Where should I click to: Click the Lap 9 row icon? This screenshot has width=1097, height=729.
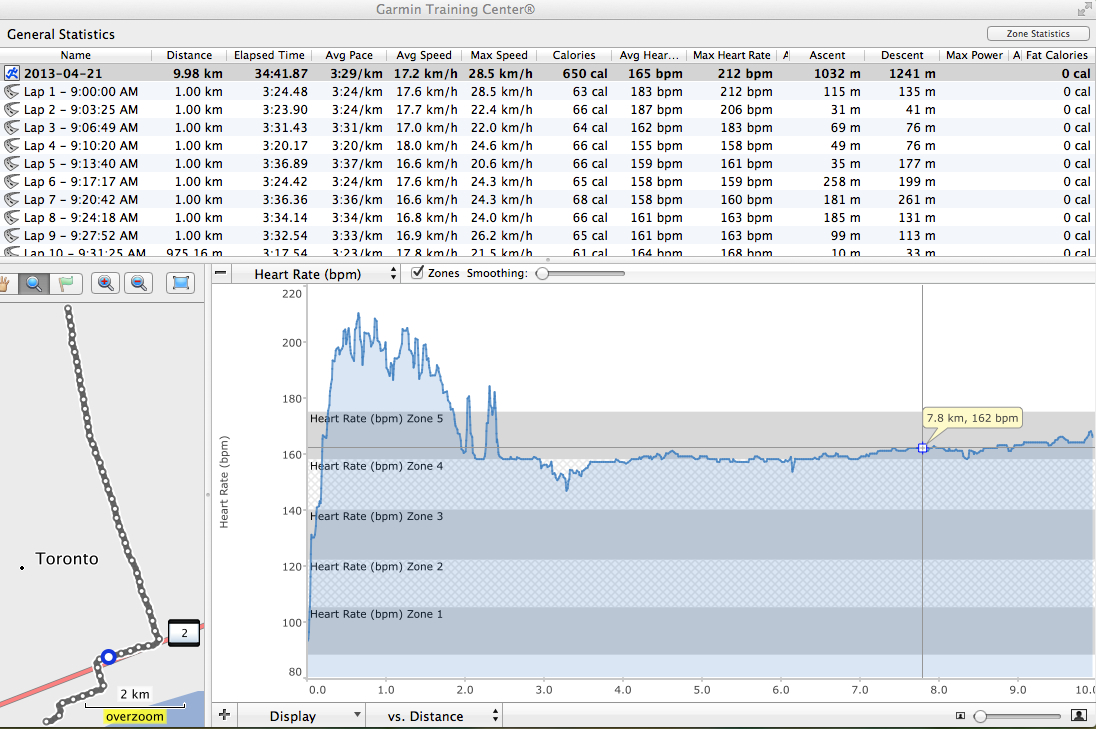[11, 236]
